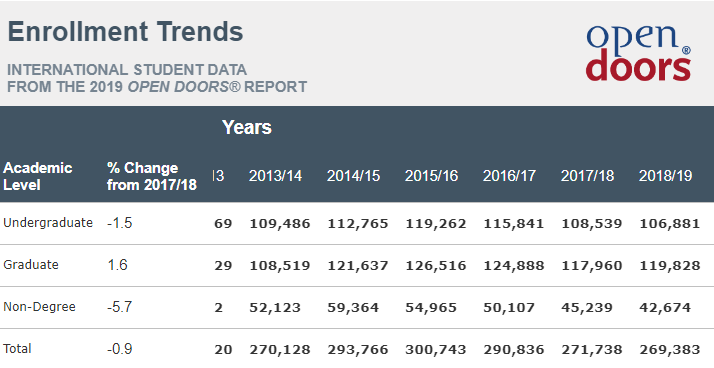Click Non-Degree 2014/15 value 59,364

click(353, 308)
